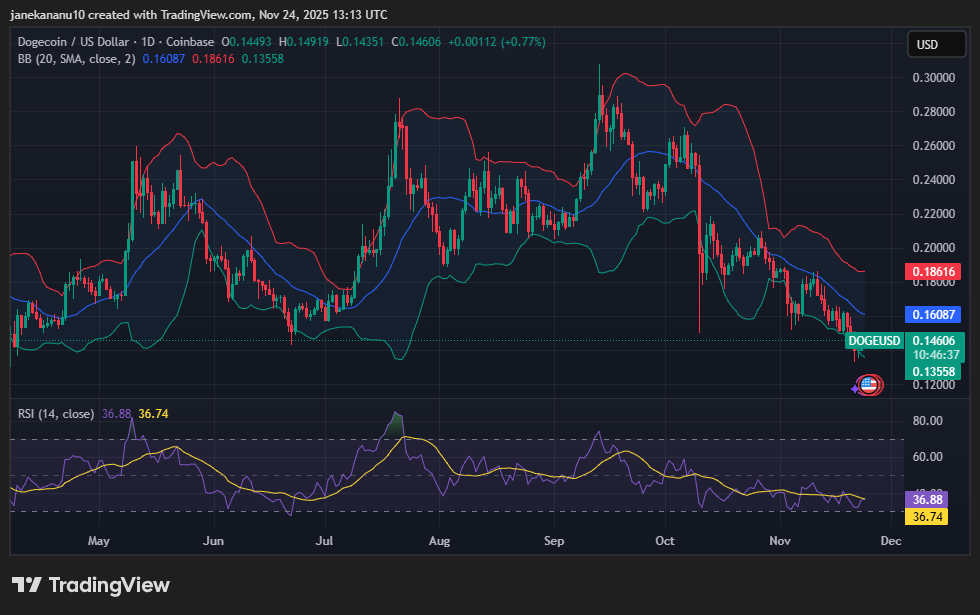Click the red 0.18616 upper band price tag
This screenshot has width=980, height=615.
[x=932, y=272]
